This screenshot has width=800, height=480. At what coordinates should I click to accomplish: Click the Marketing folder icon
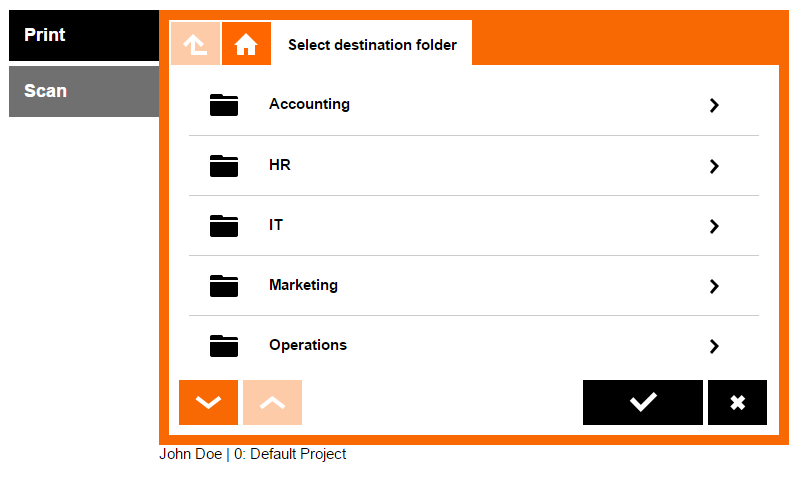224,286
